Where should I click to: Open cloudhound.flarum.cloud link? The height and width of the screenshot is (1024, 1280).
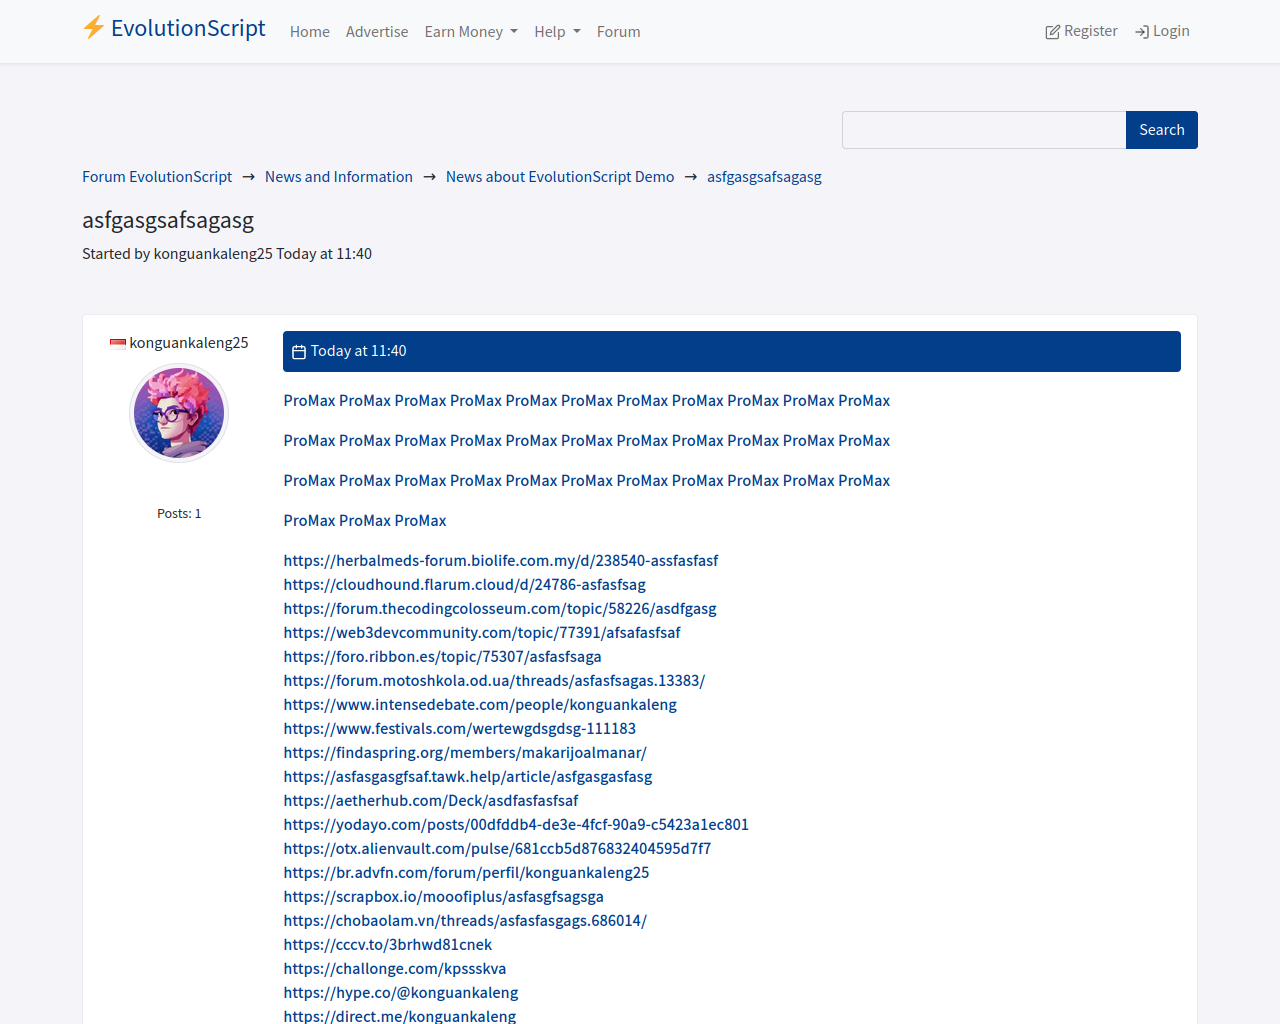coord(465,585)
